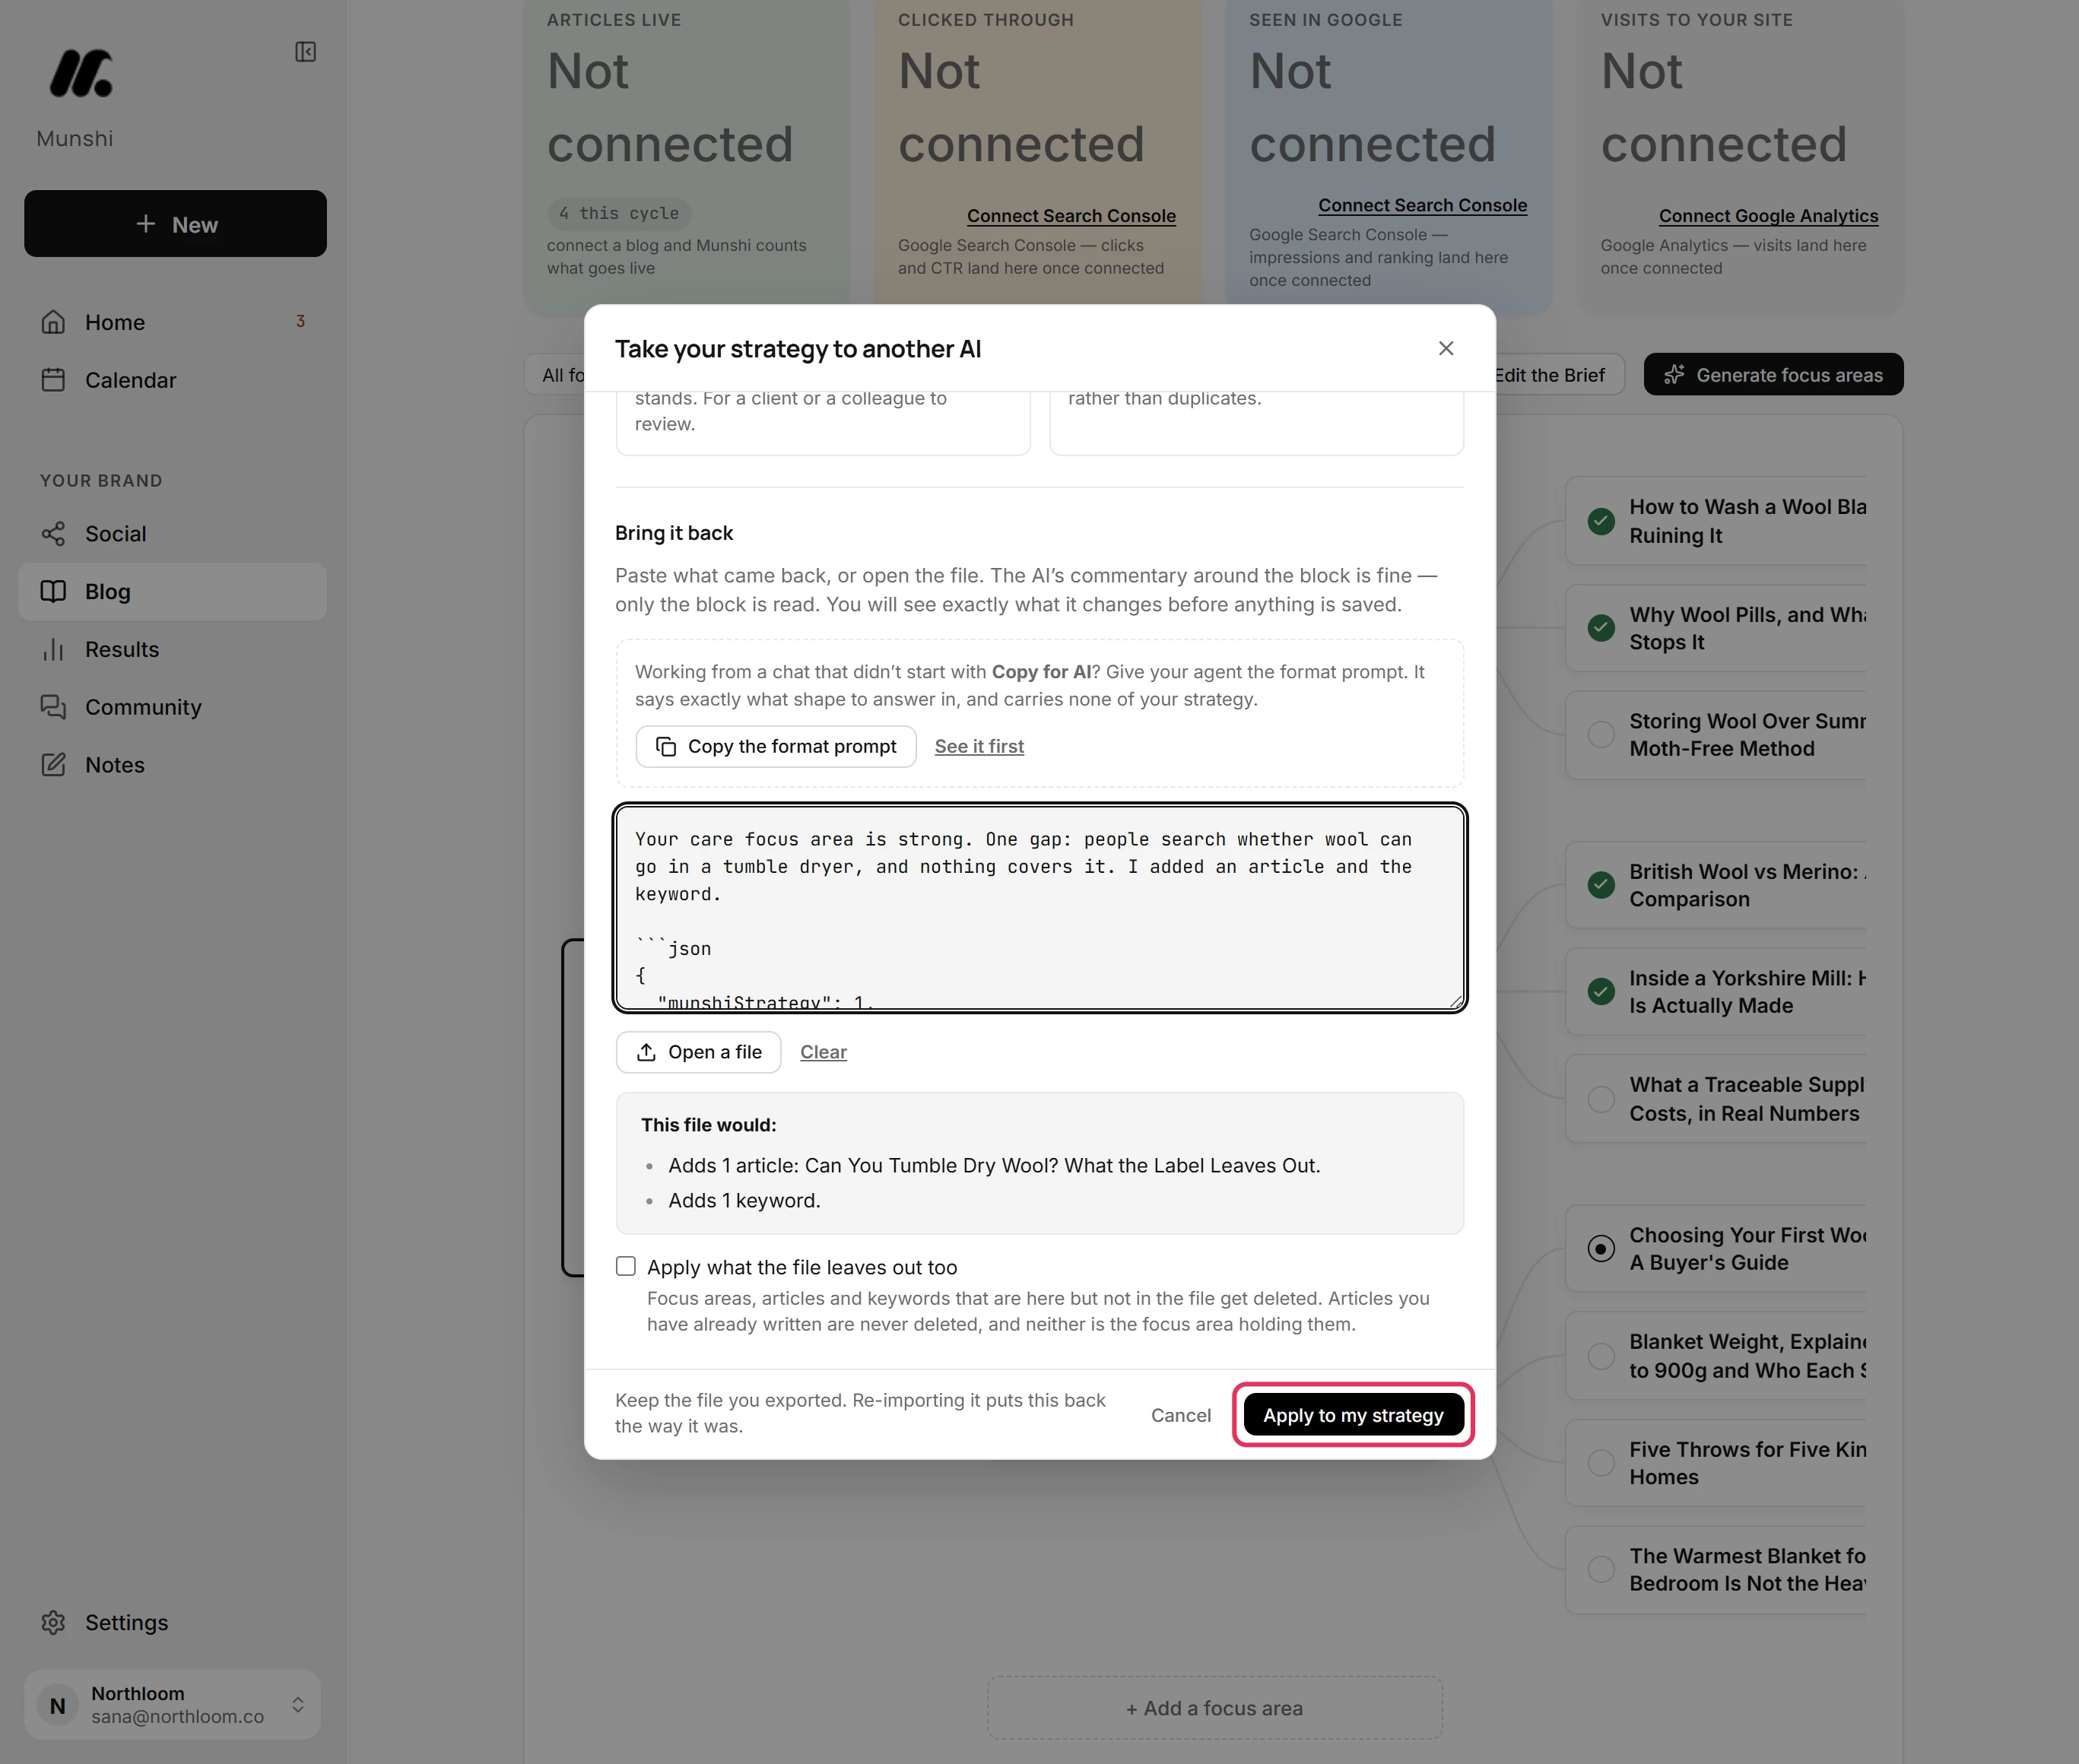Open Connect Search Console under Seen in Google

(1422, 205)
